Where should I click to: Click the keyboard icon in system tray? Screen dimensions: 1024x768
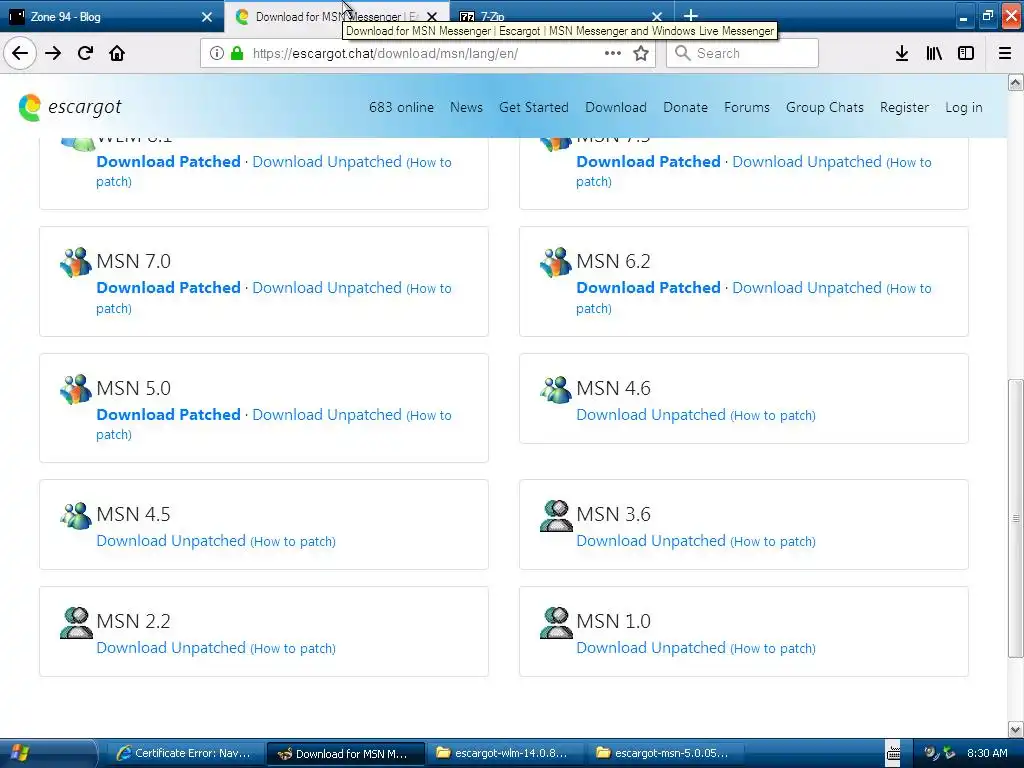(893, 753)
